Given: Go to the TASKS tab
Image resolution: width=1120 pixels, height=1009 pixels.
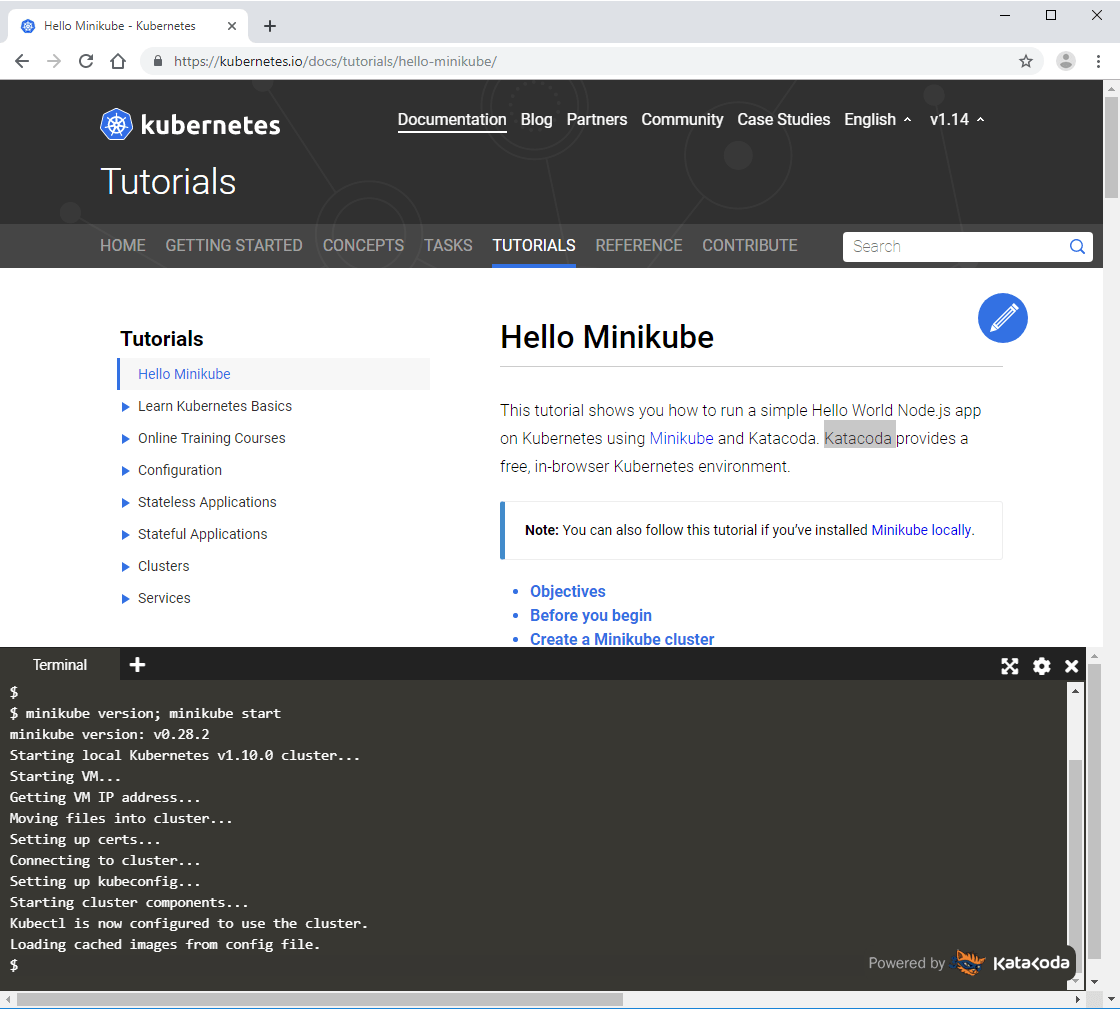Looking at the screenshot, I should [449, 246].
